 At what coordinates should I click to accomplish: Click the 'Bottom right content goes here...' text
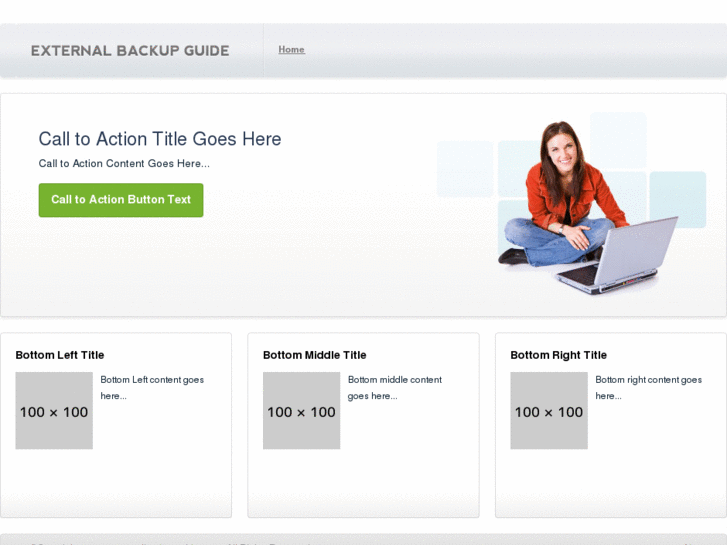(648, 388)
